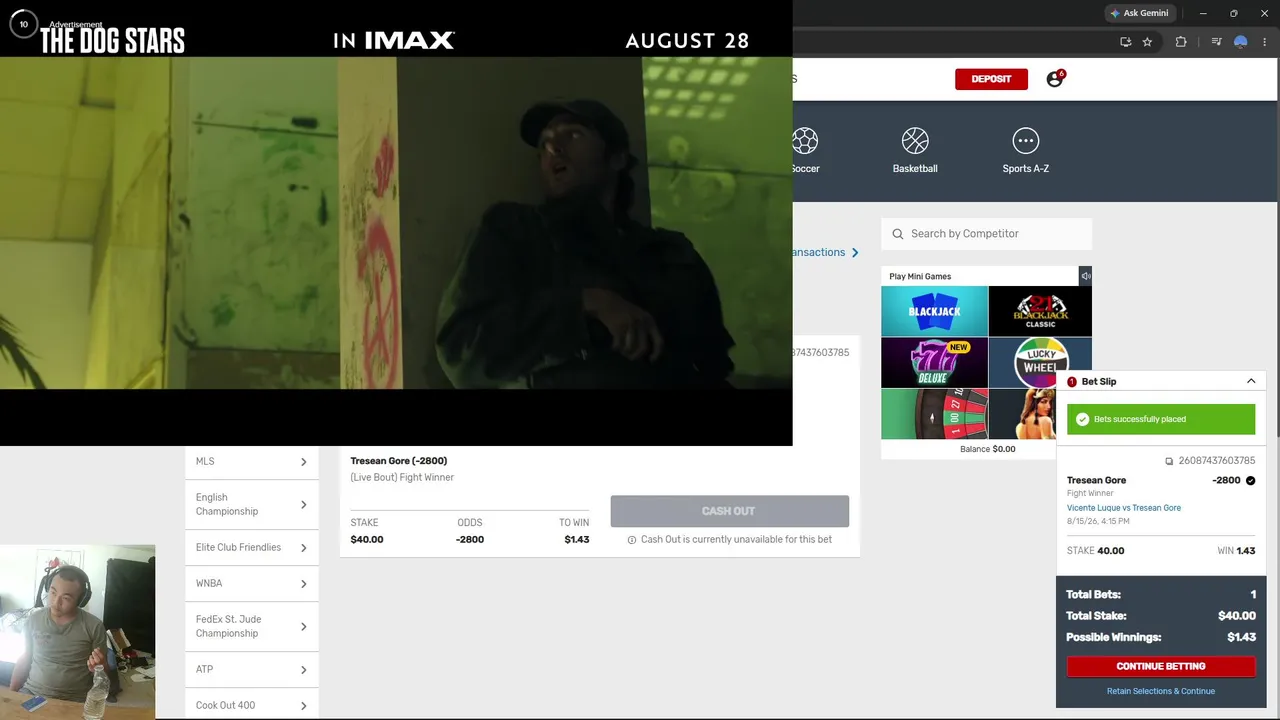Expand the Elite Club Friendlies item

point(252,547)
